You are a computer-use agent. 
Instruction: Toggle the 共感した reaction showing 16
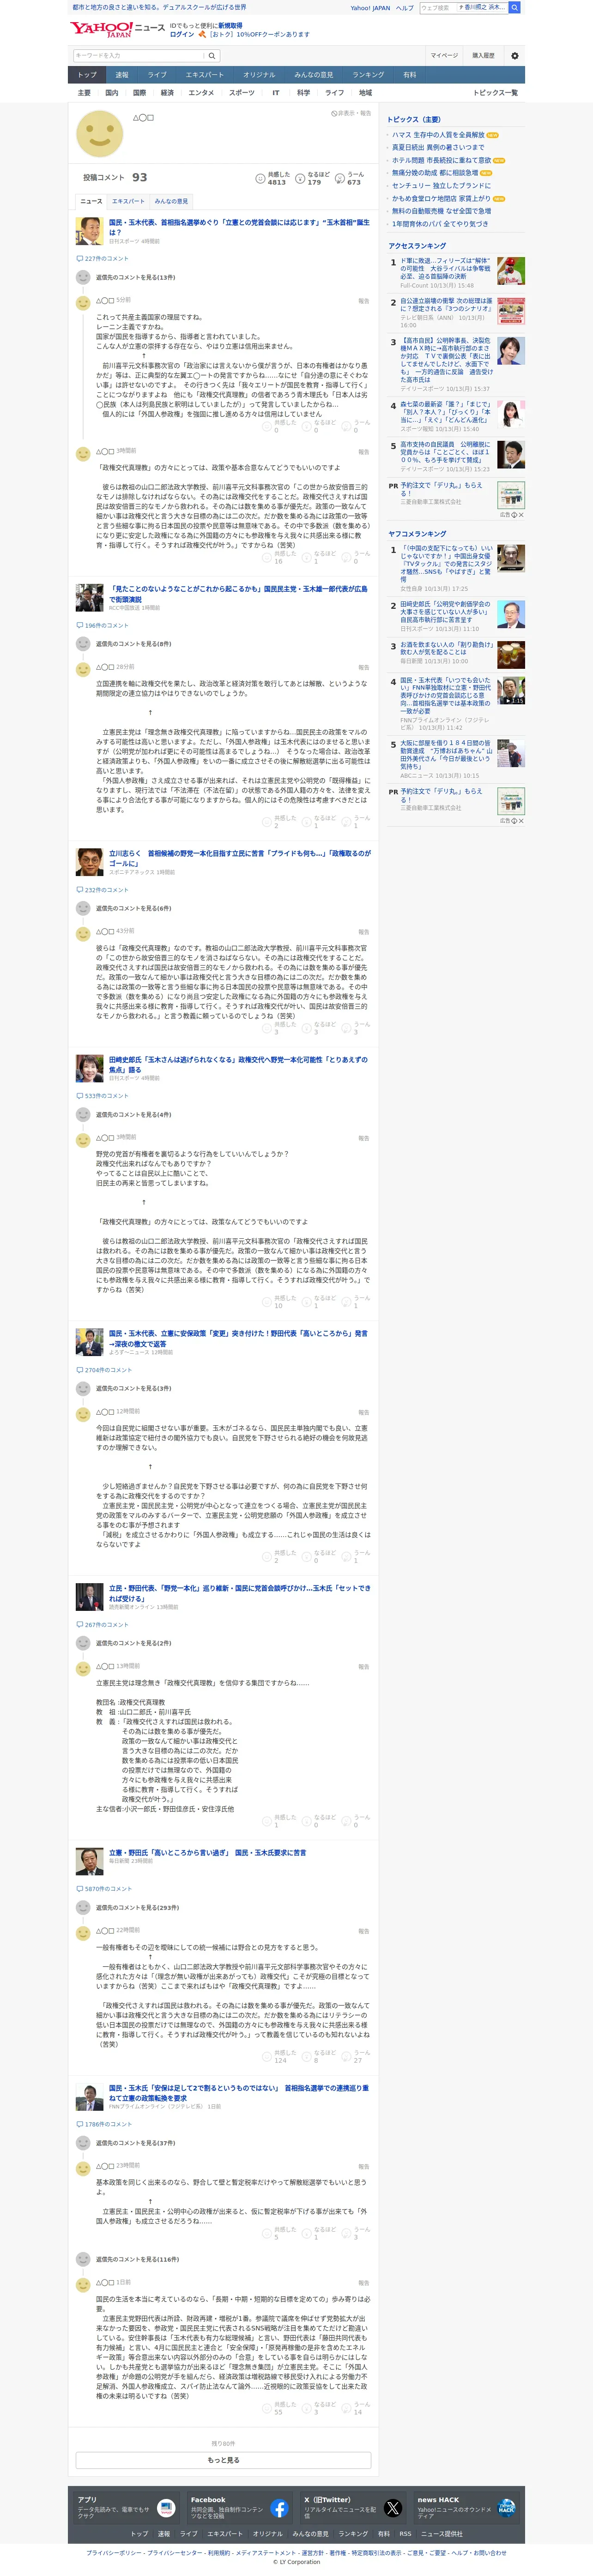click(x=280, y=557)
